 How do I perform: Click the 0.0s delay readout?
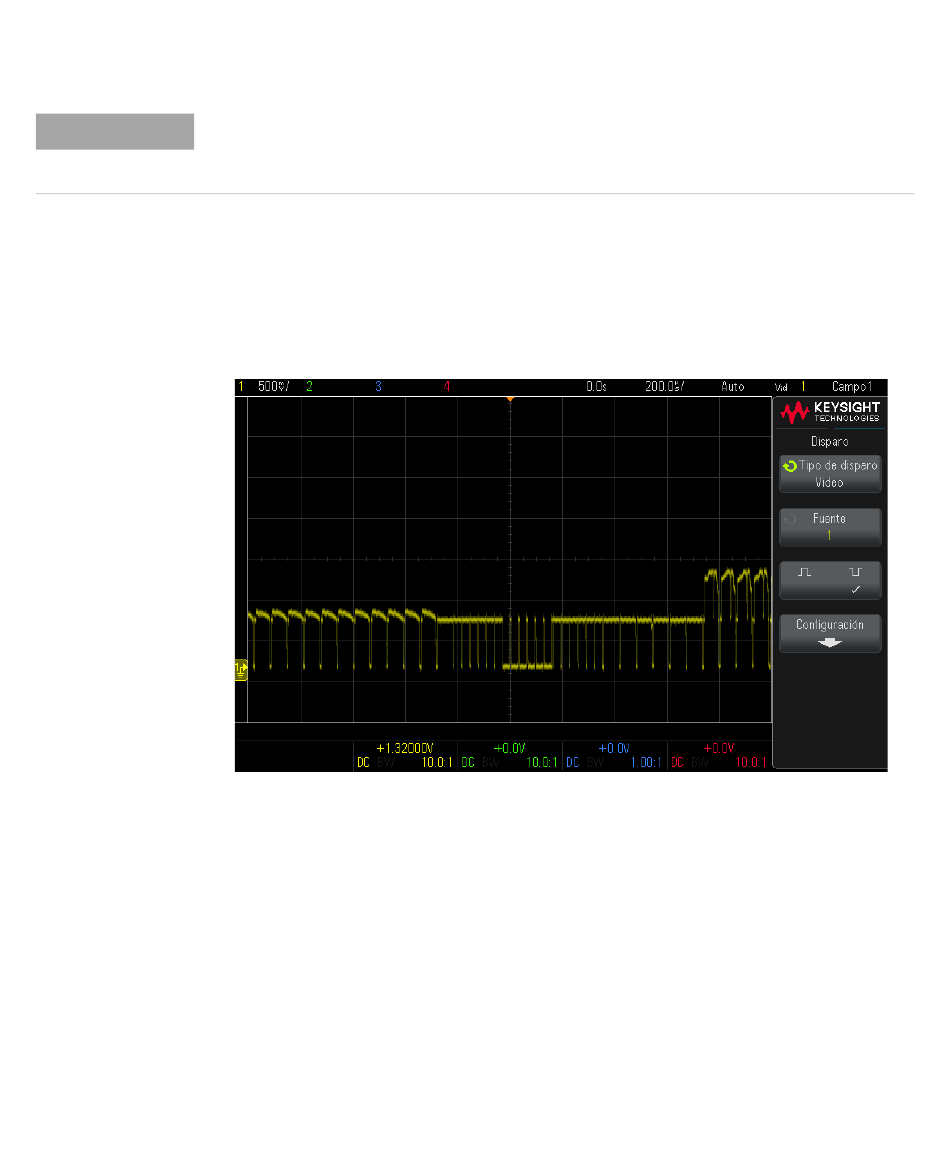pyautogui.click(x=596, y=386)
